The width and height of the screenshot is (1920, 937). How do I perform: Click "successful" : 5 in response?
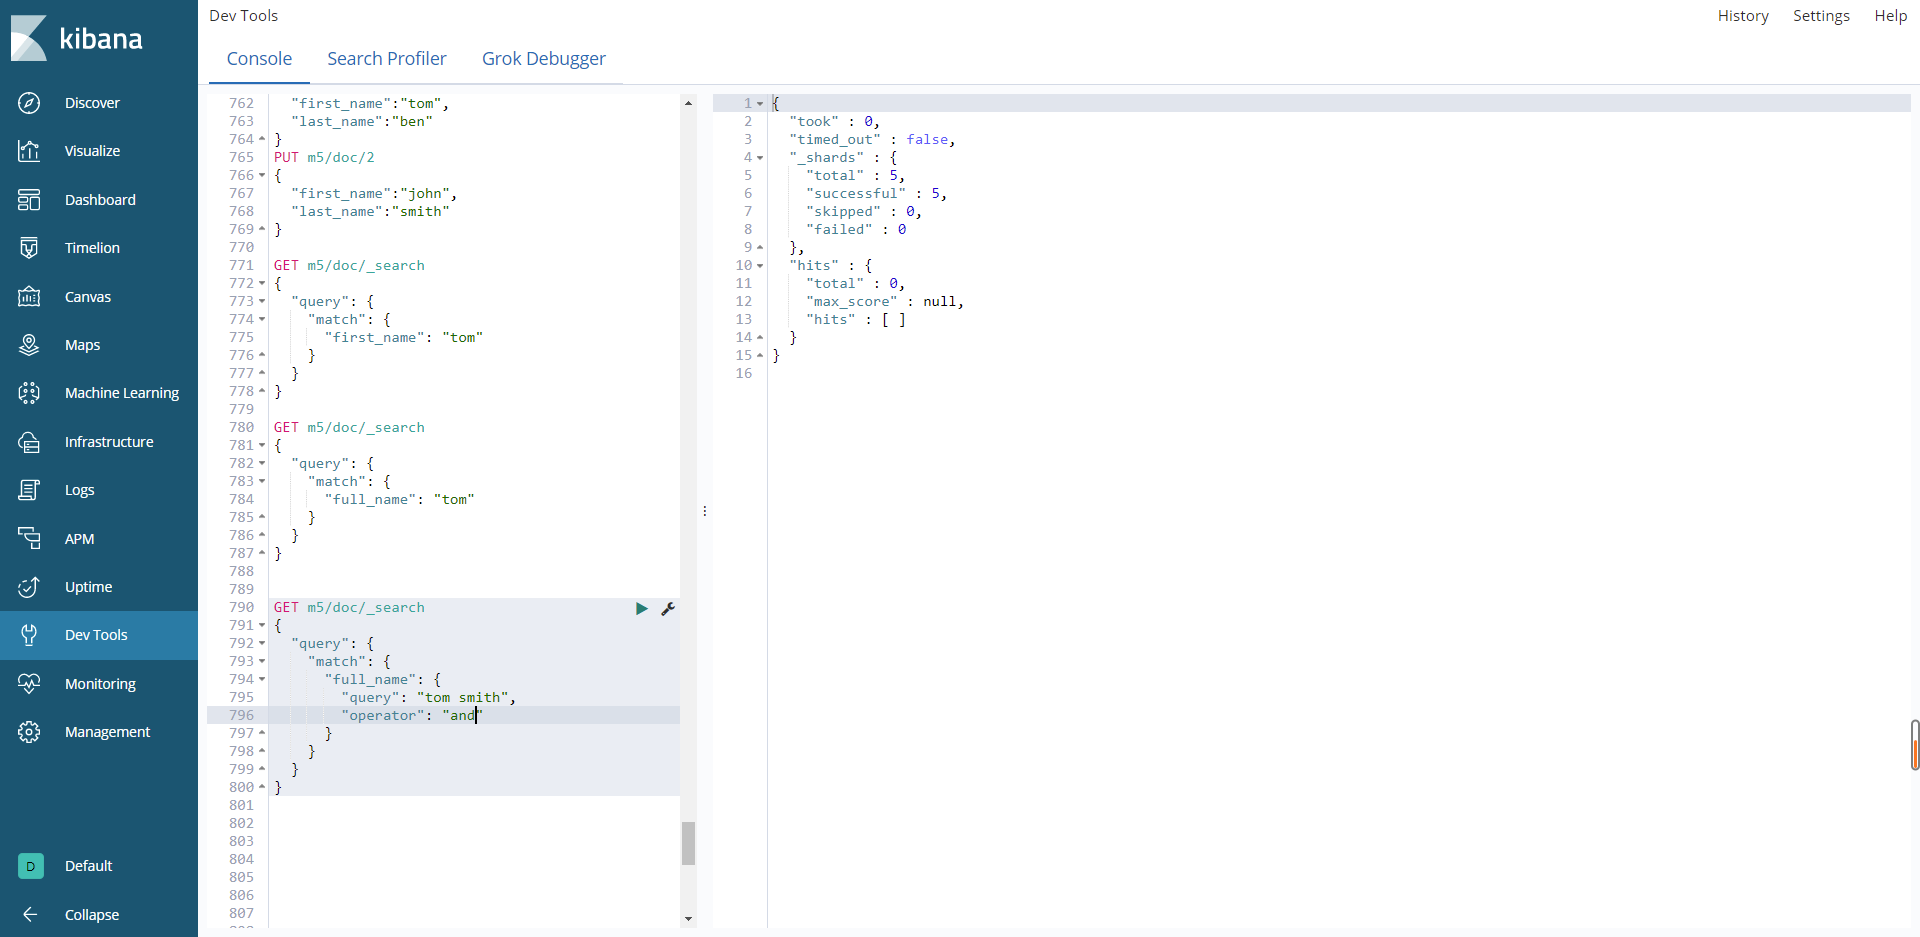click(x=876, y=193)
